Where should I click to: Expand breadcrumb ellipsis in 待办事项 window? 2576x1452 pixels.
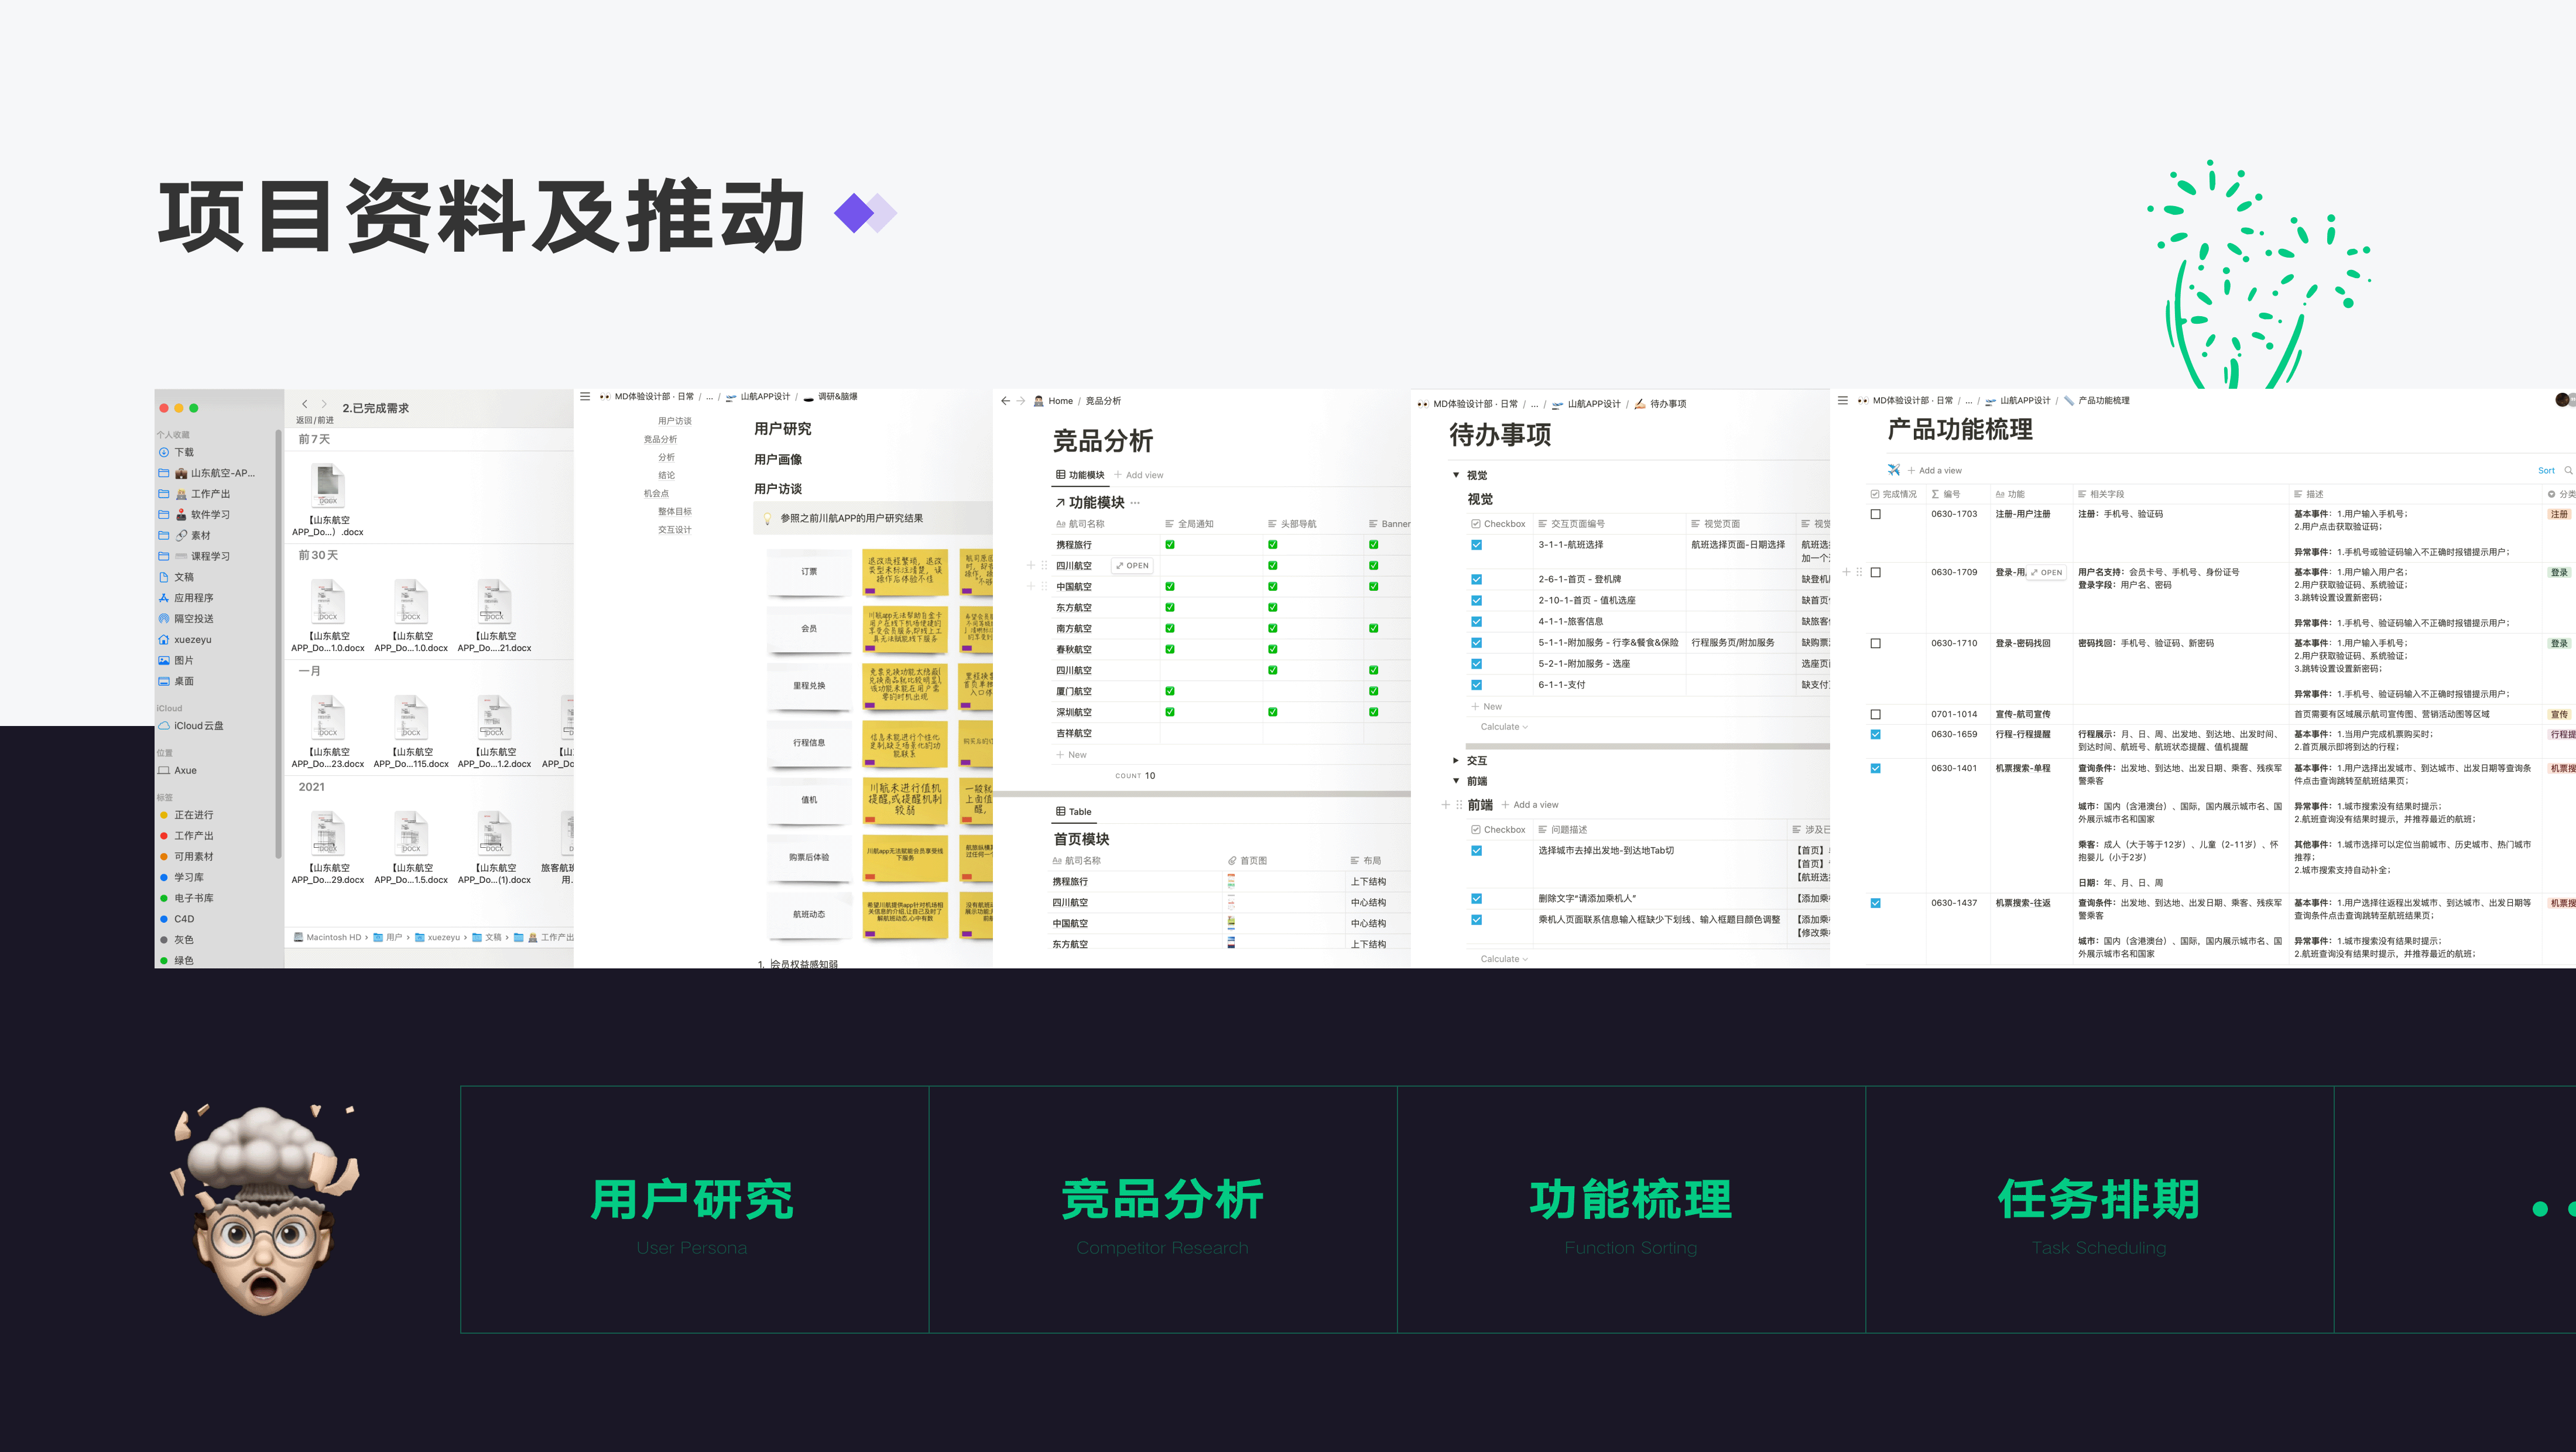pos(1534,404)
